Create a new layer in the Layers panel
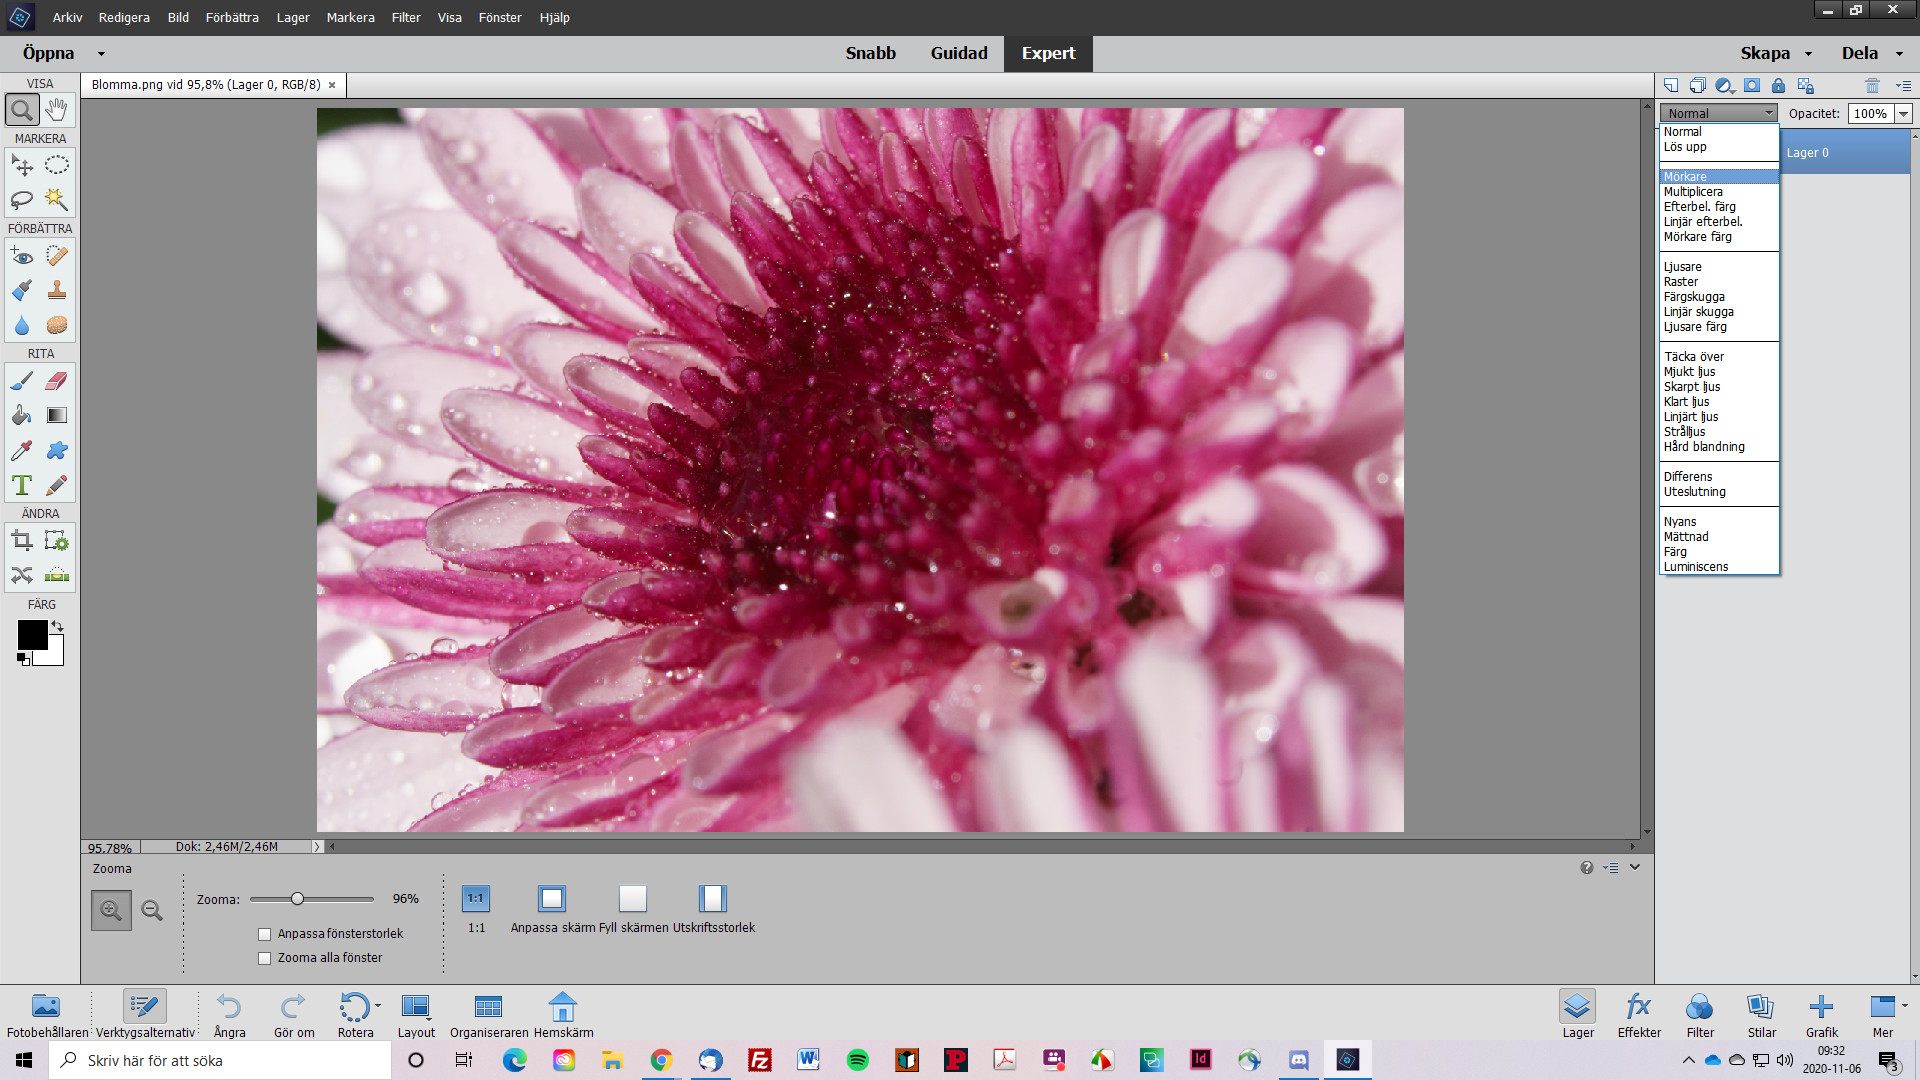This screenshot has height=1080, width=1920. [x=1669, y=85]
